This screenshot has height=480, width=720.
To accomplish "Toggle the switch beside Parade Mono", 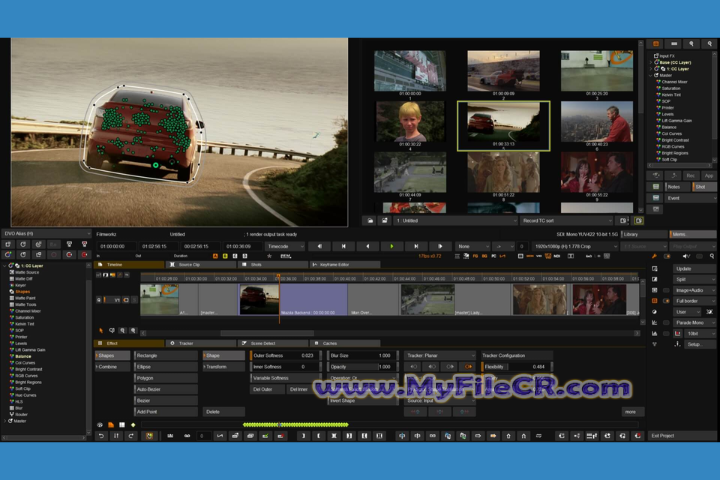I will pyautogui.click(x=666, y=322).
